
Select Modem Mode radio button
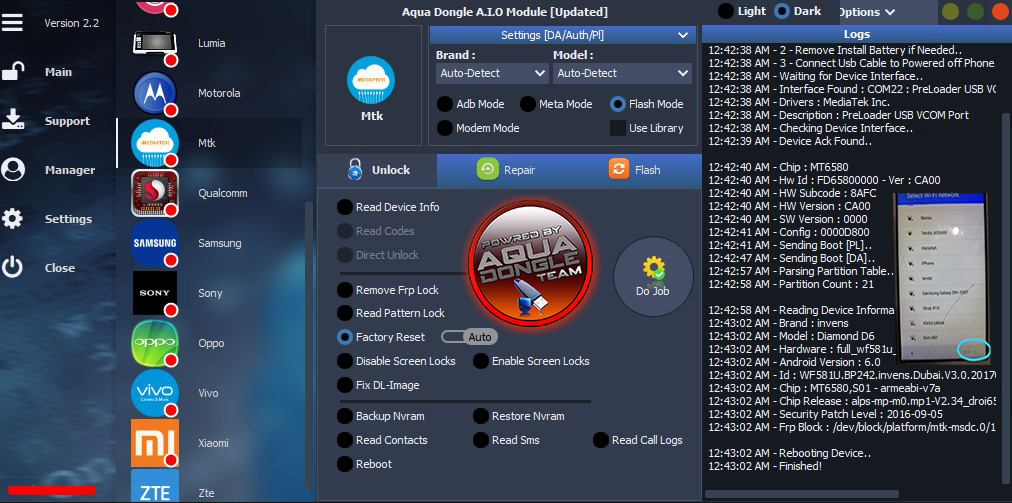tap(445, 128)
